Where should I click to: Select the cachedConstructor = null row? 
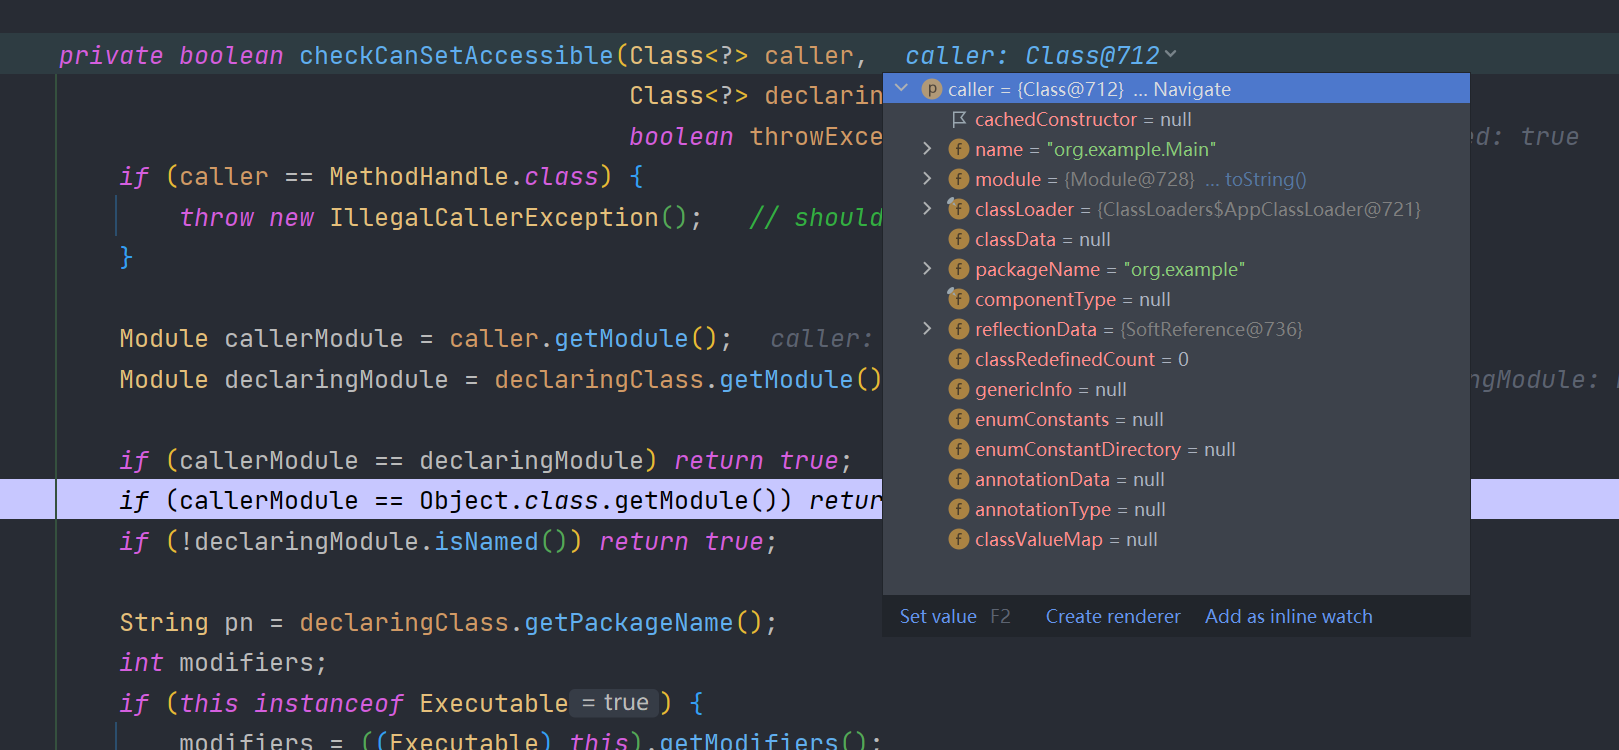1176,119
